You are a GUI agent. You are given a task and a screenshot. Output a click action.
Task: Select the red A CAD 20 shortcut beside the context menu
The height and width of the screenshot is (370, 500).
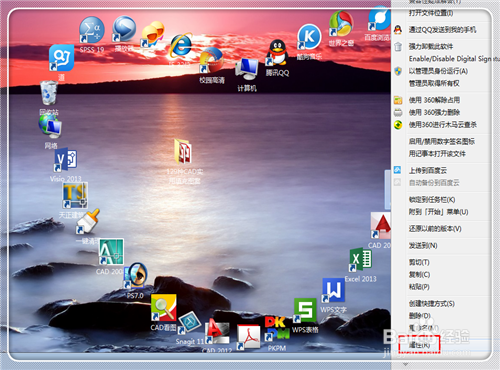380,231
